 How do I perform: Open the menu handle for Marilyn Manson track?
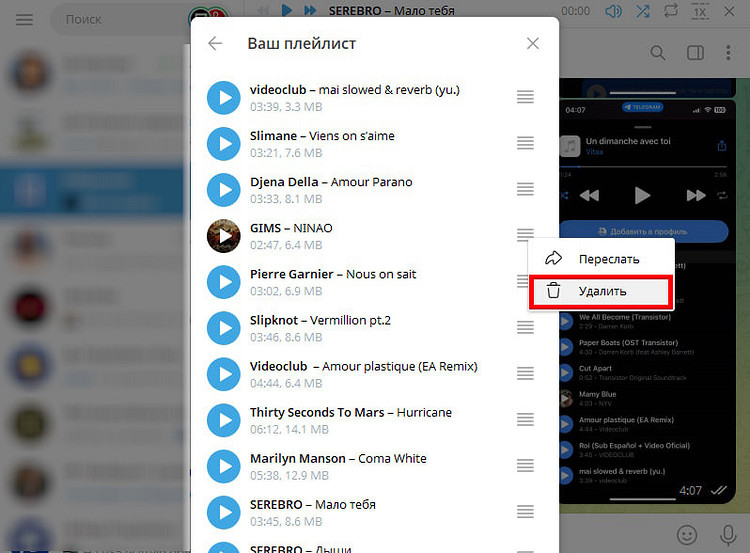pyautogui.click(x=525, y=465)
